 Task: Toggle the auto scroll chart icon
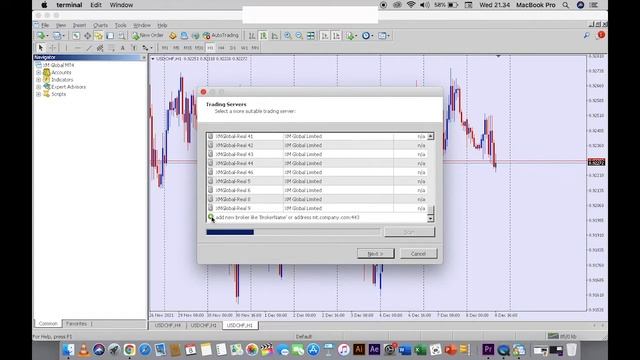(x=324, y=36)
